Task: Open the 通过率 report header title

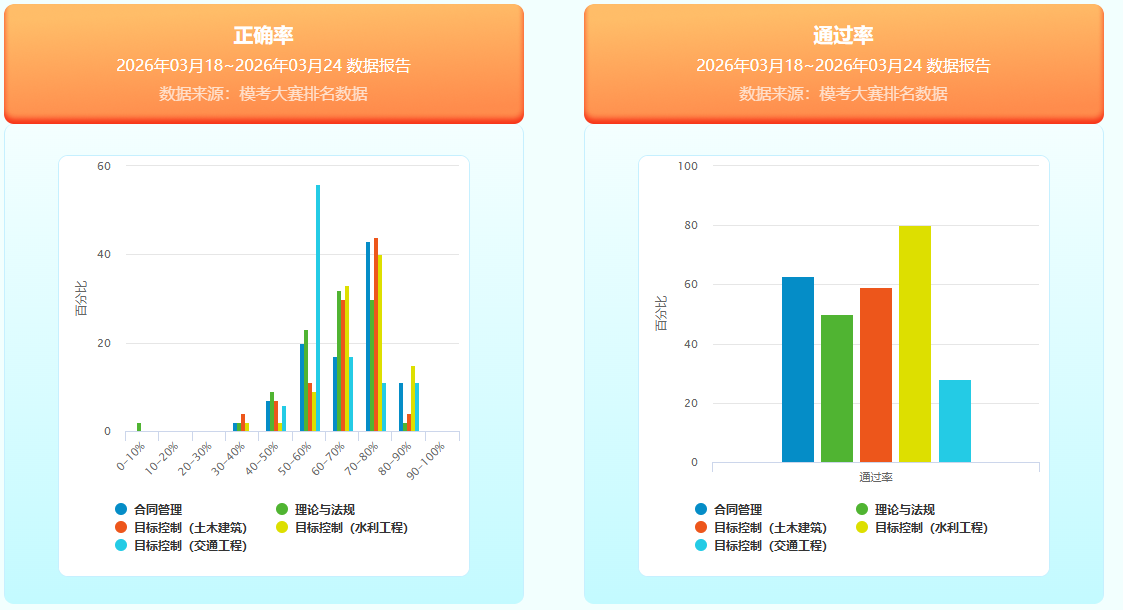Action: 843,36
